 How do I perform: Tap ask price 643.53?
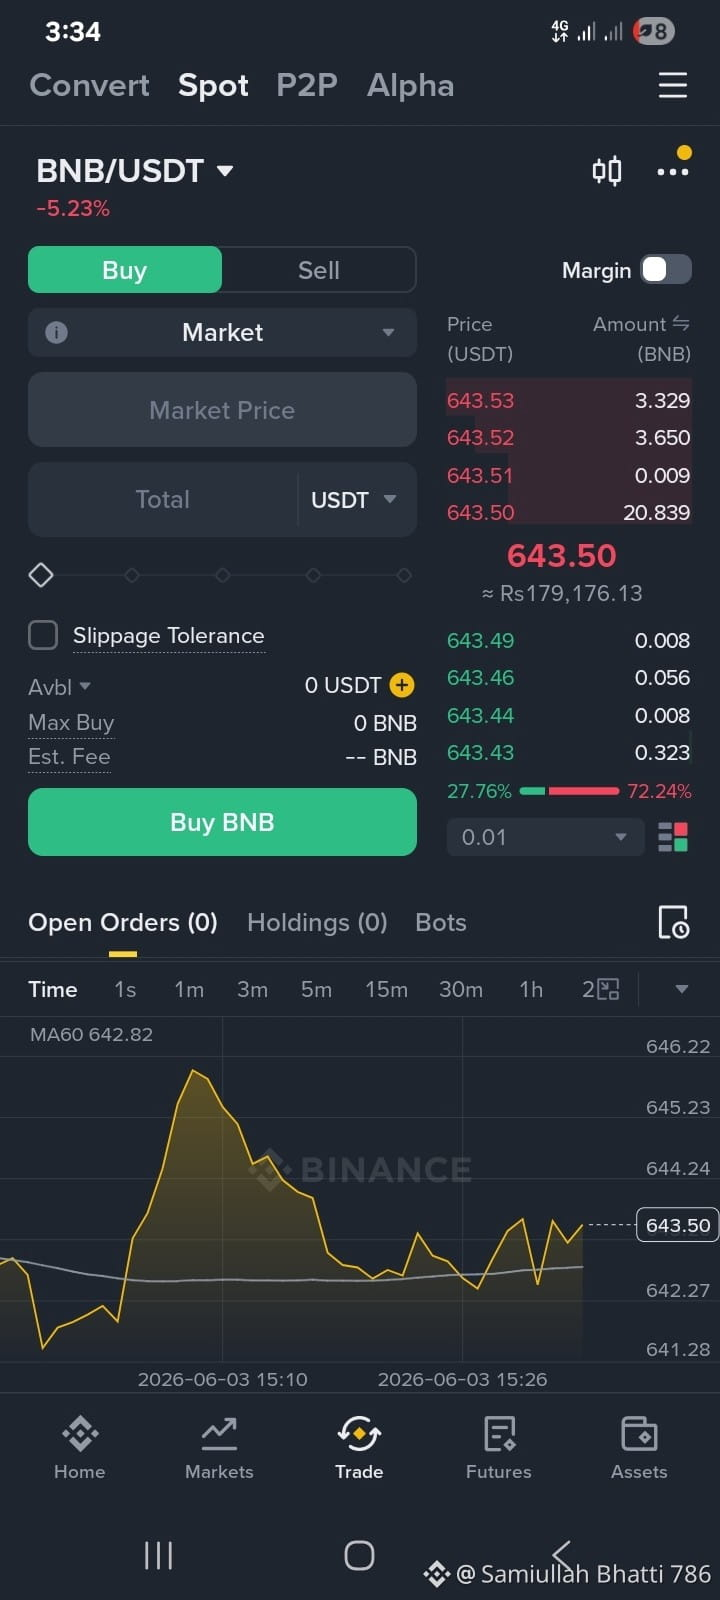480,400
